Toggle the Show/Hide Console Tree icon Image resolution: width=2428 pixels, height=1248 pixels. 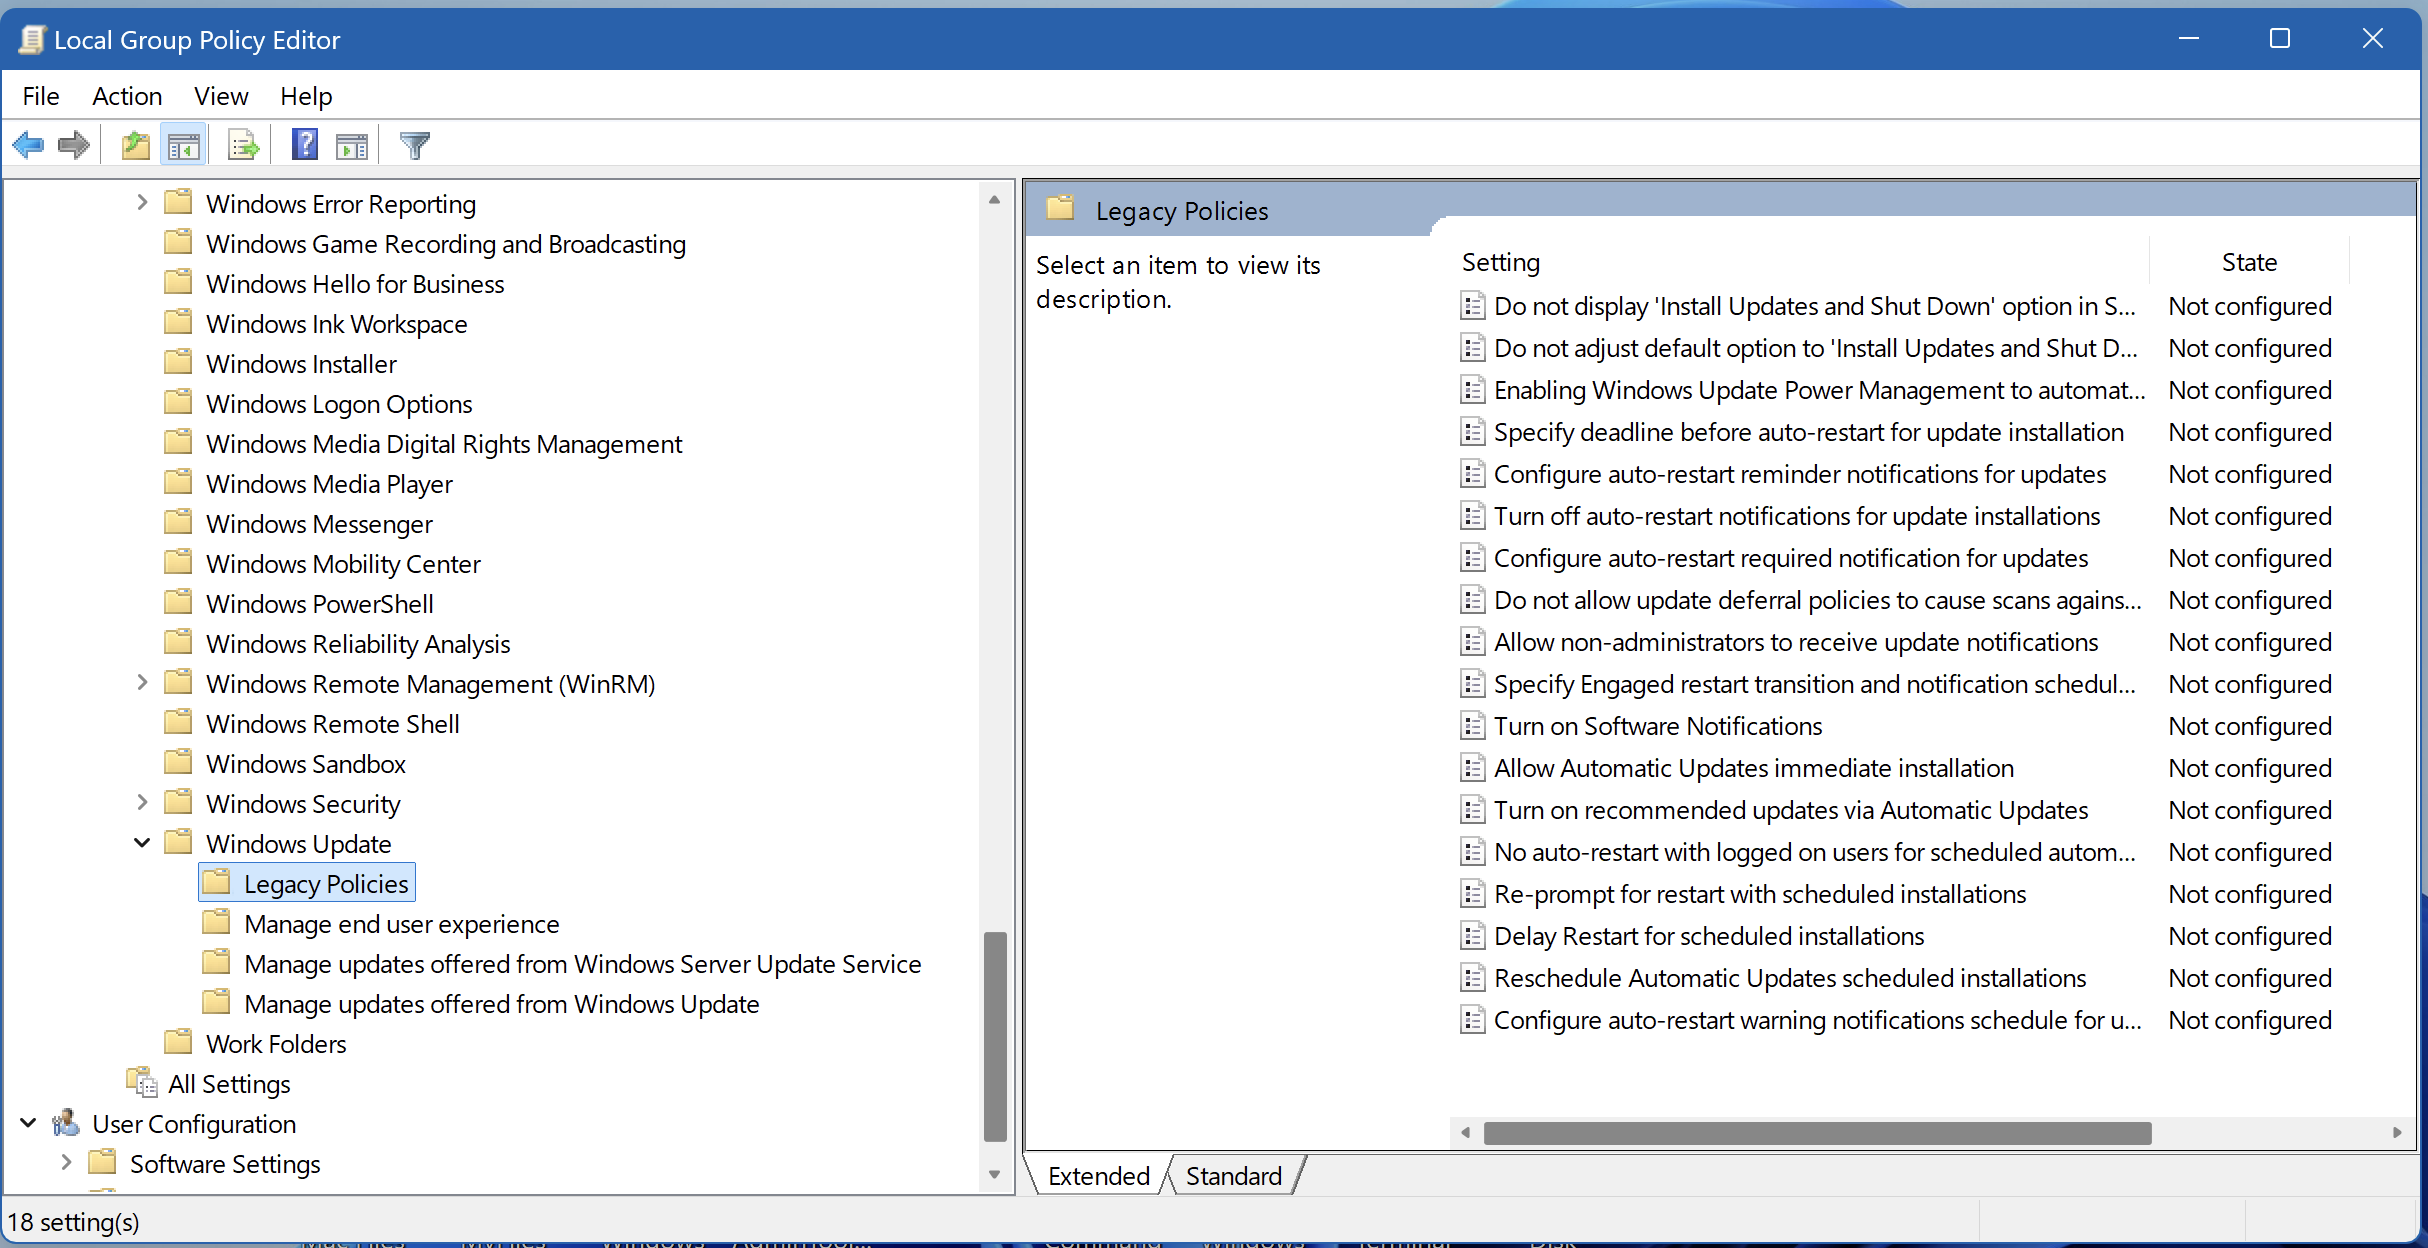pos(183,146)
